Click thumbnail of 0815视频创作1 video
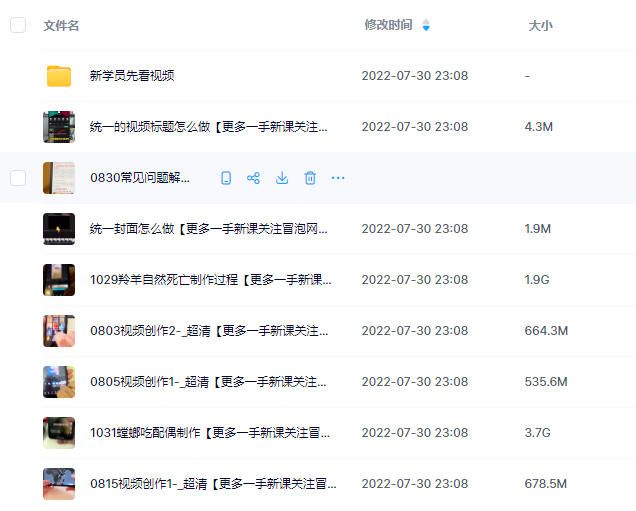Screen dimensions: 636x511 coord(59,484)
